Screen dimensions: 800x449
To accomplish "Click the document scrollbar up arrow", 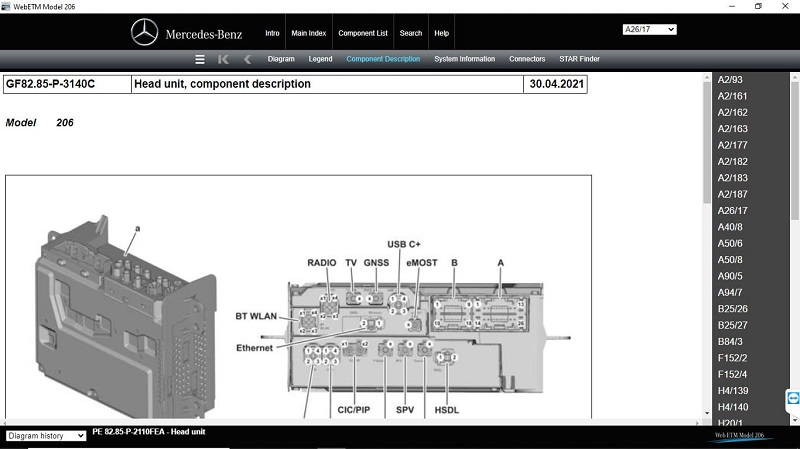I will pos(707,78).
